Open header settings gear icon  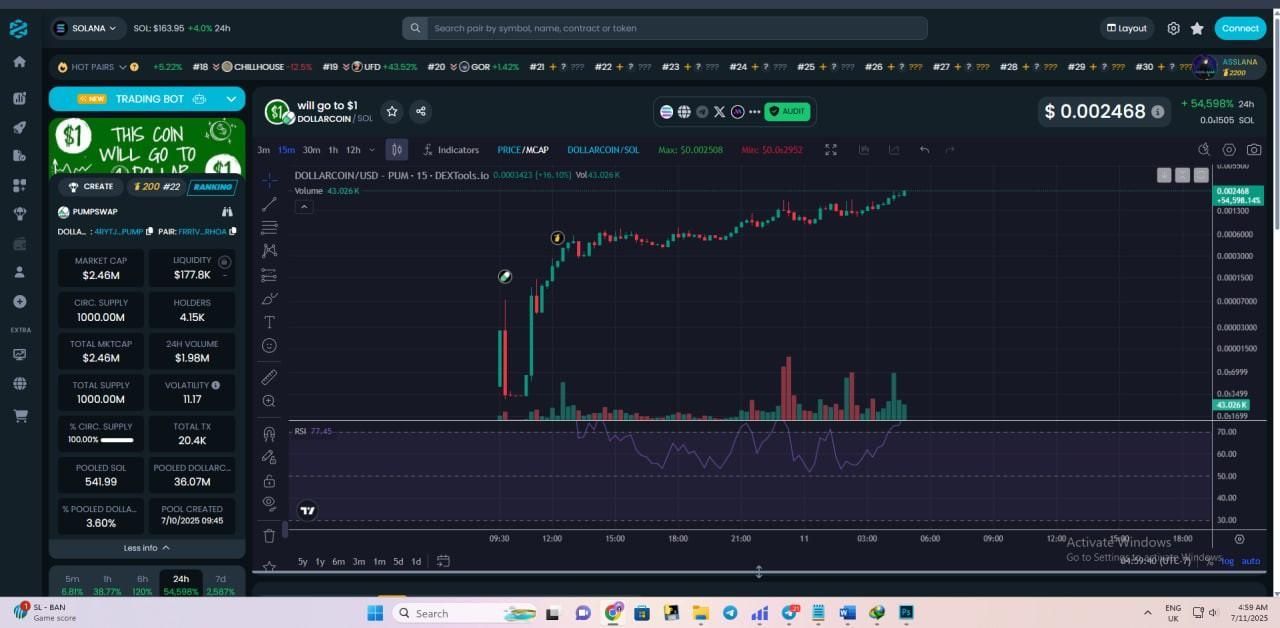[x=1174, y=29]
